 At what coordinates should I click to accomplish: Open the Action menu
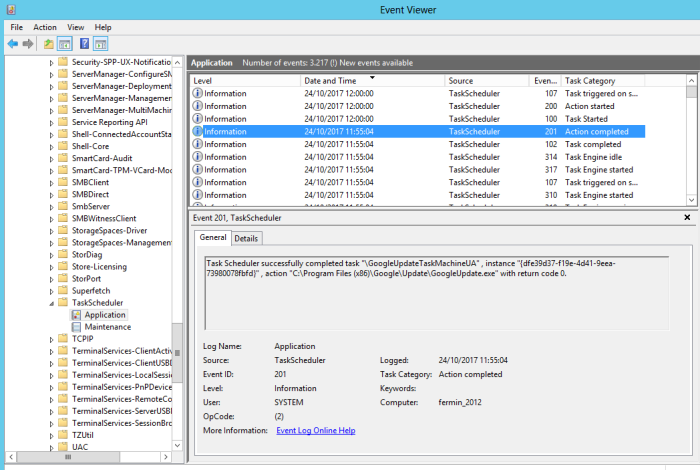(45, 27)
